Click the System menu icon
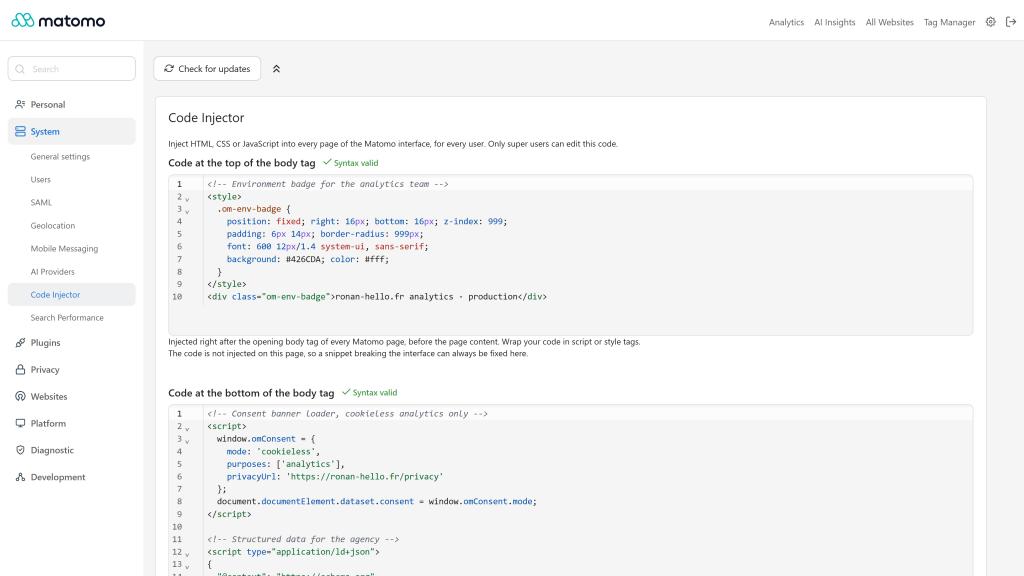The height and width of the screenshot is (576, 1024). click(20, 131)
